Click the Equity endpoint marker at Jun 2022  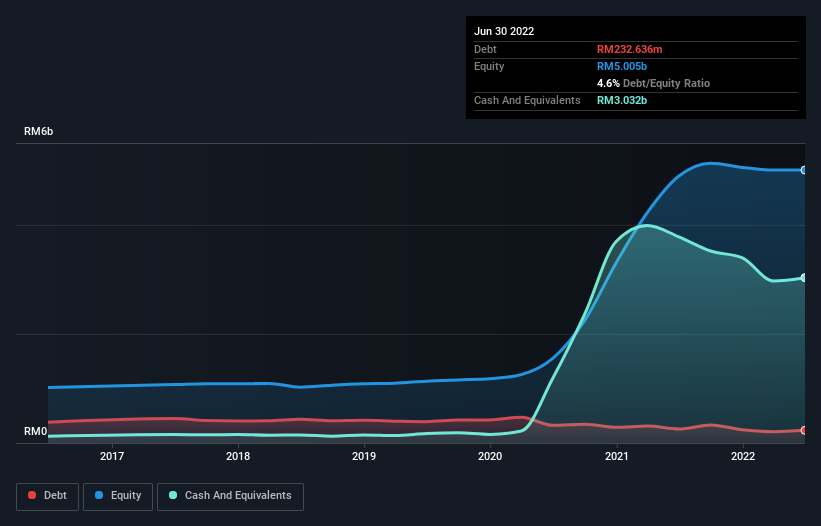[x=804, y=170]
